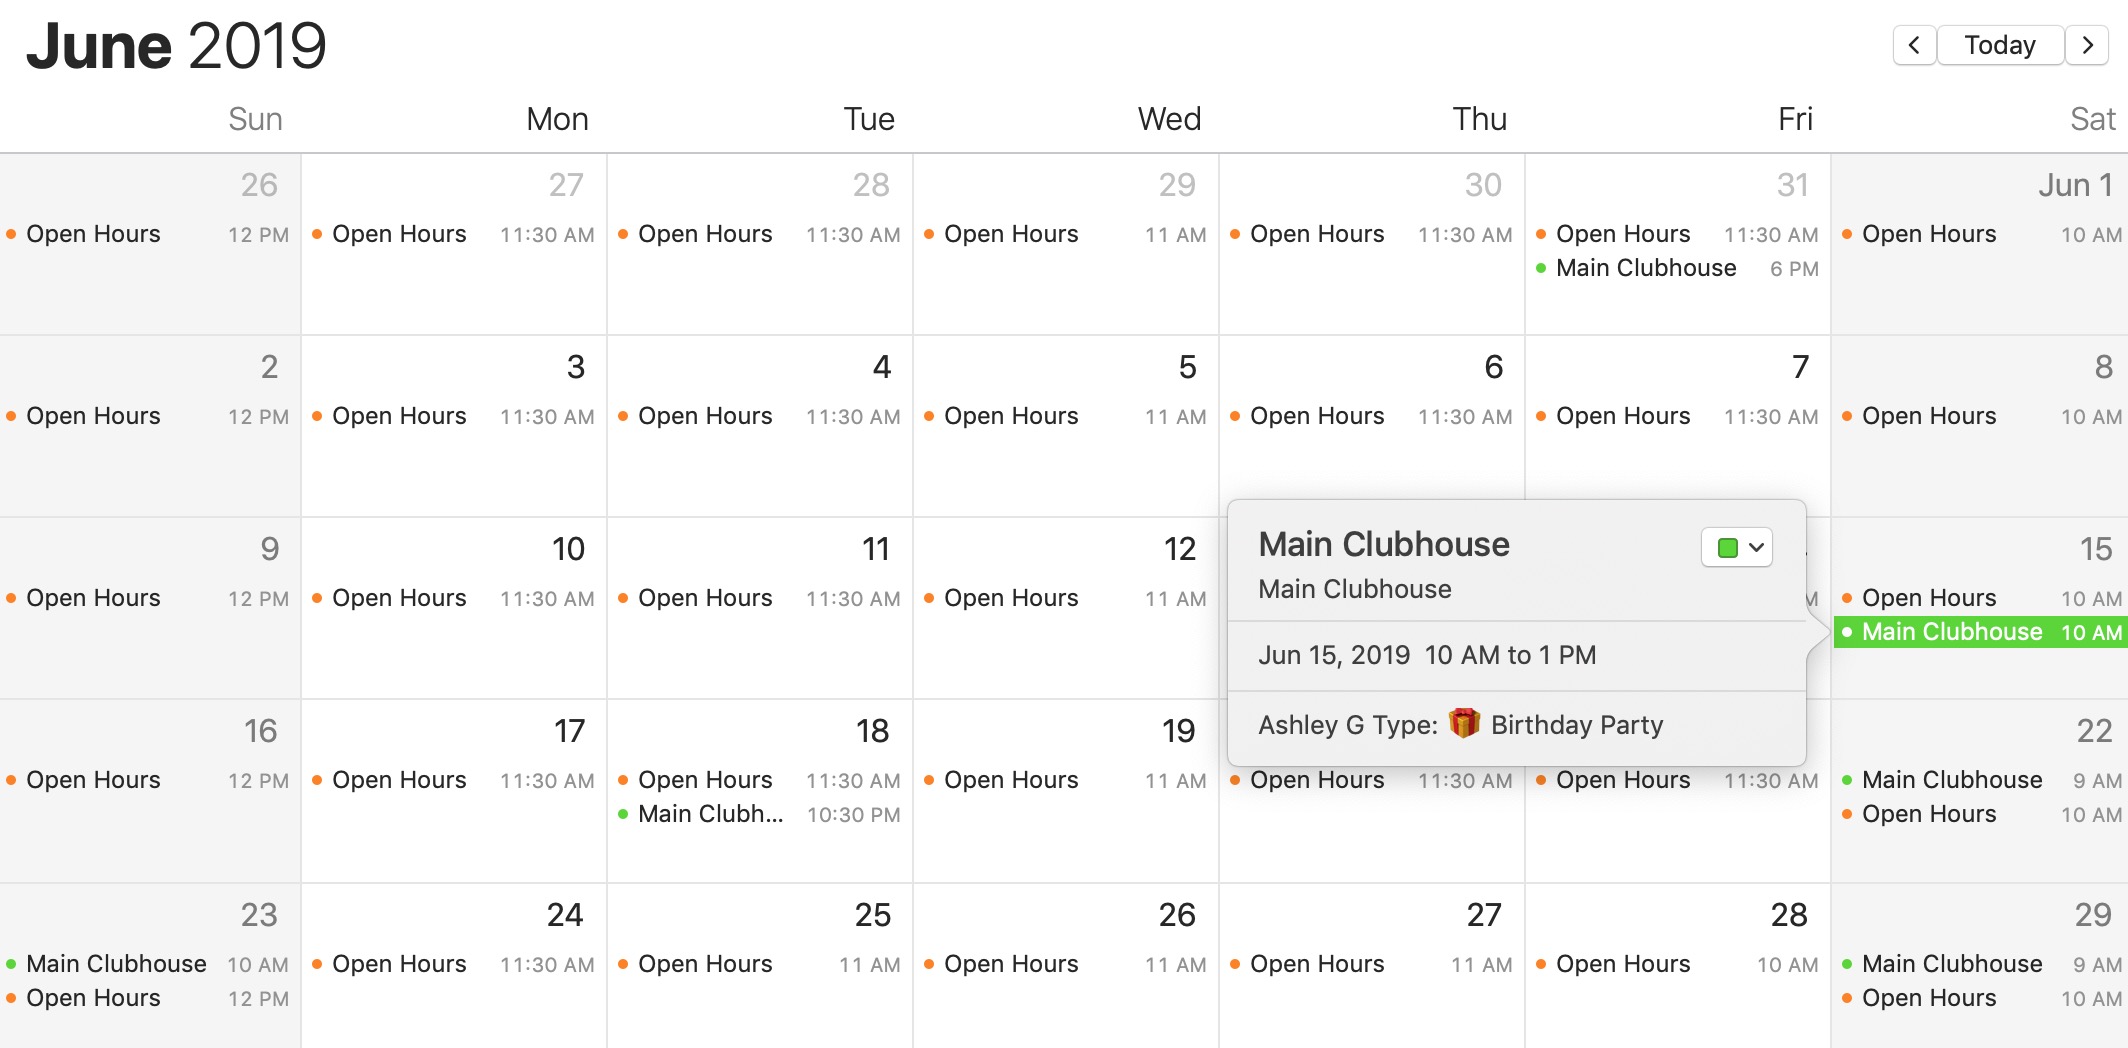Select Main Clubhouse event on May 31
This screenshot has width=2128, height=1048.
point(1645,268)
